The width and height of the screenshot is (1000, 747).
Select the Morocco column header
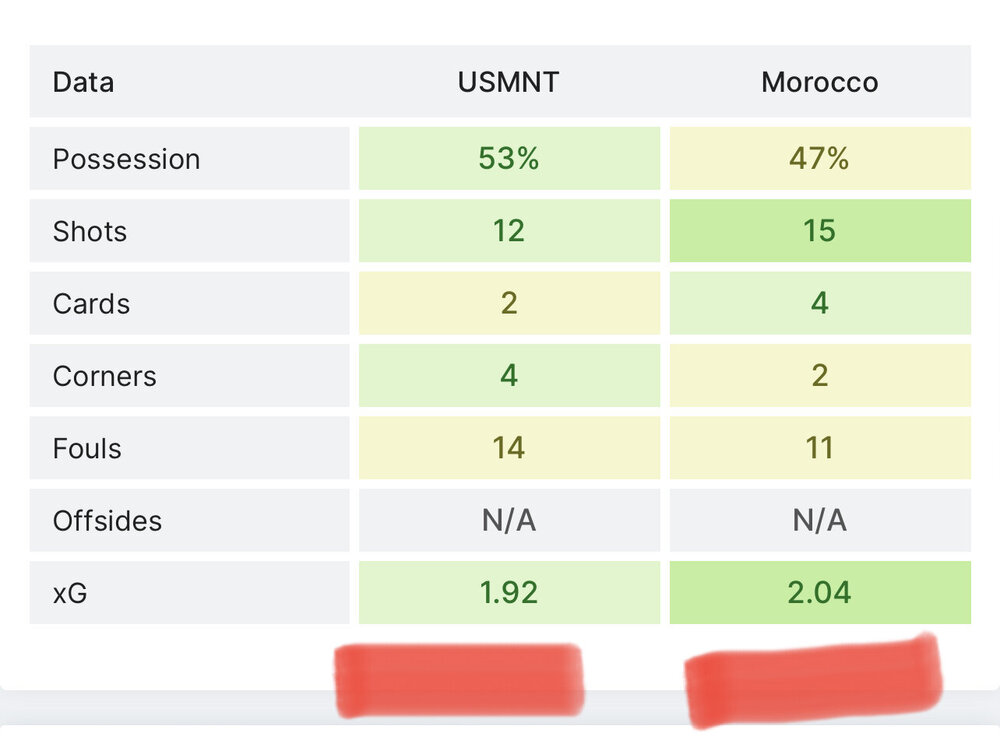[819, 82]
